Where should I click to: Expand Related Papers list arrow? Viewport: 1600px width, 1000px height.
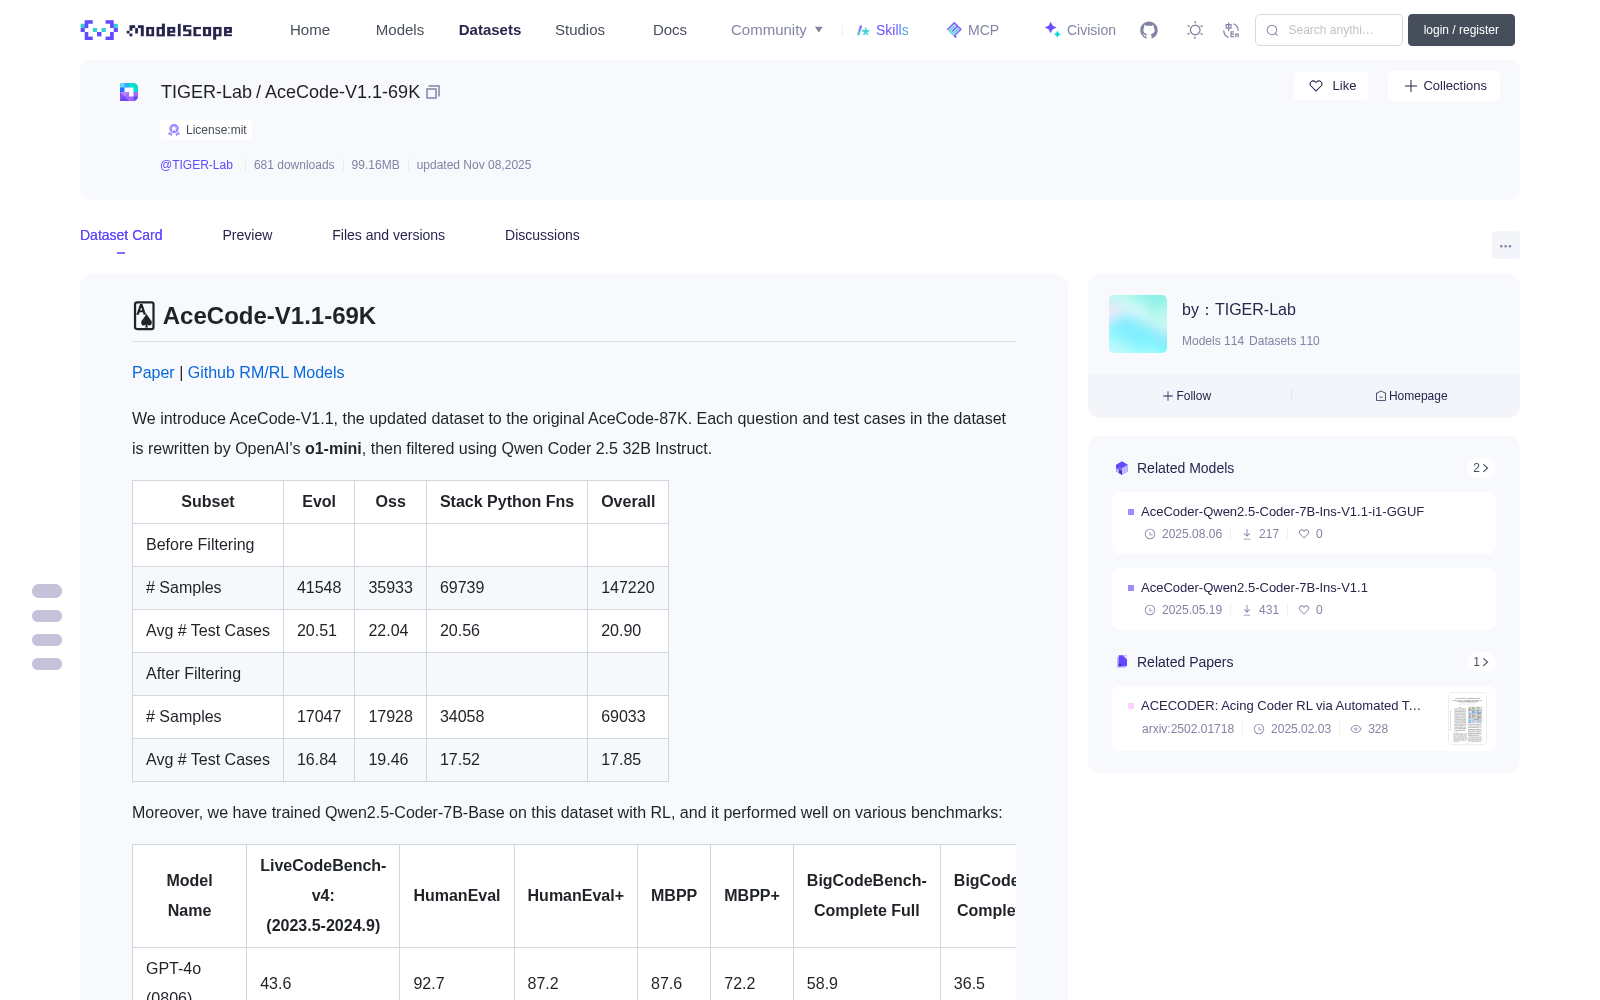coord(1481,662)
